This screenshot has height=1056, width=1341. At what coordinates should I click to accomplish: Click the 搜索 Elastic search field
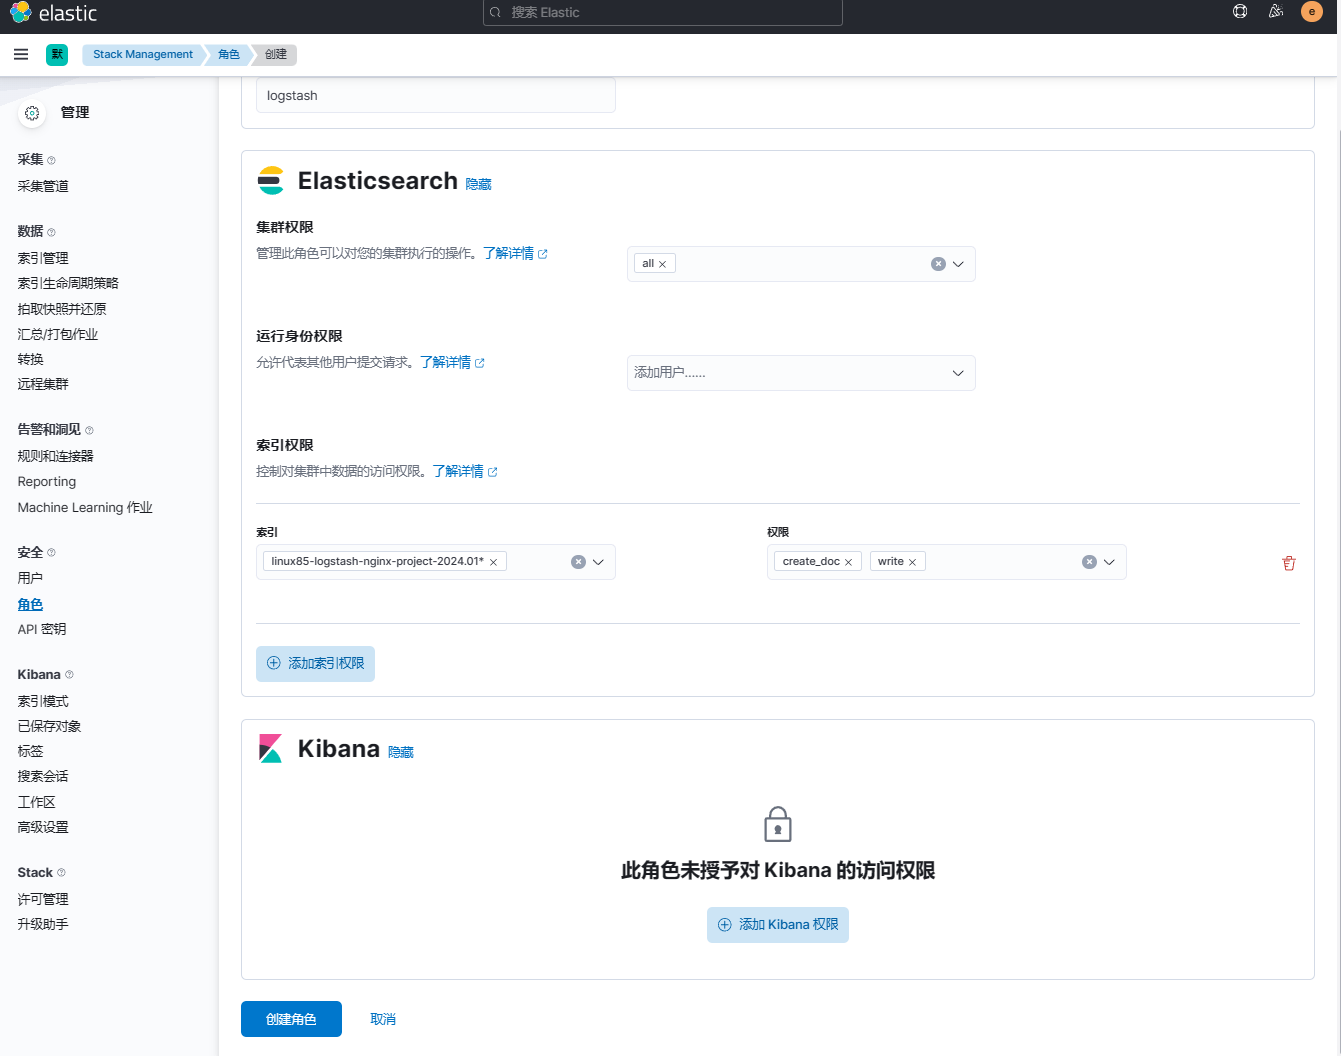(x=662, y=12)
